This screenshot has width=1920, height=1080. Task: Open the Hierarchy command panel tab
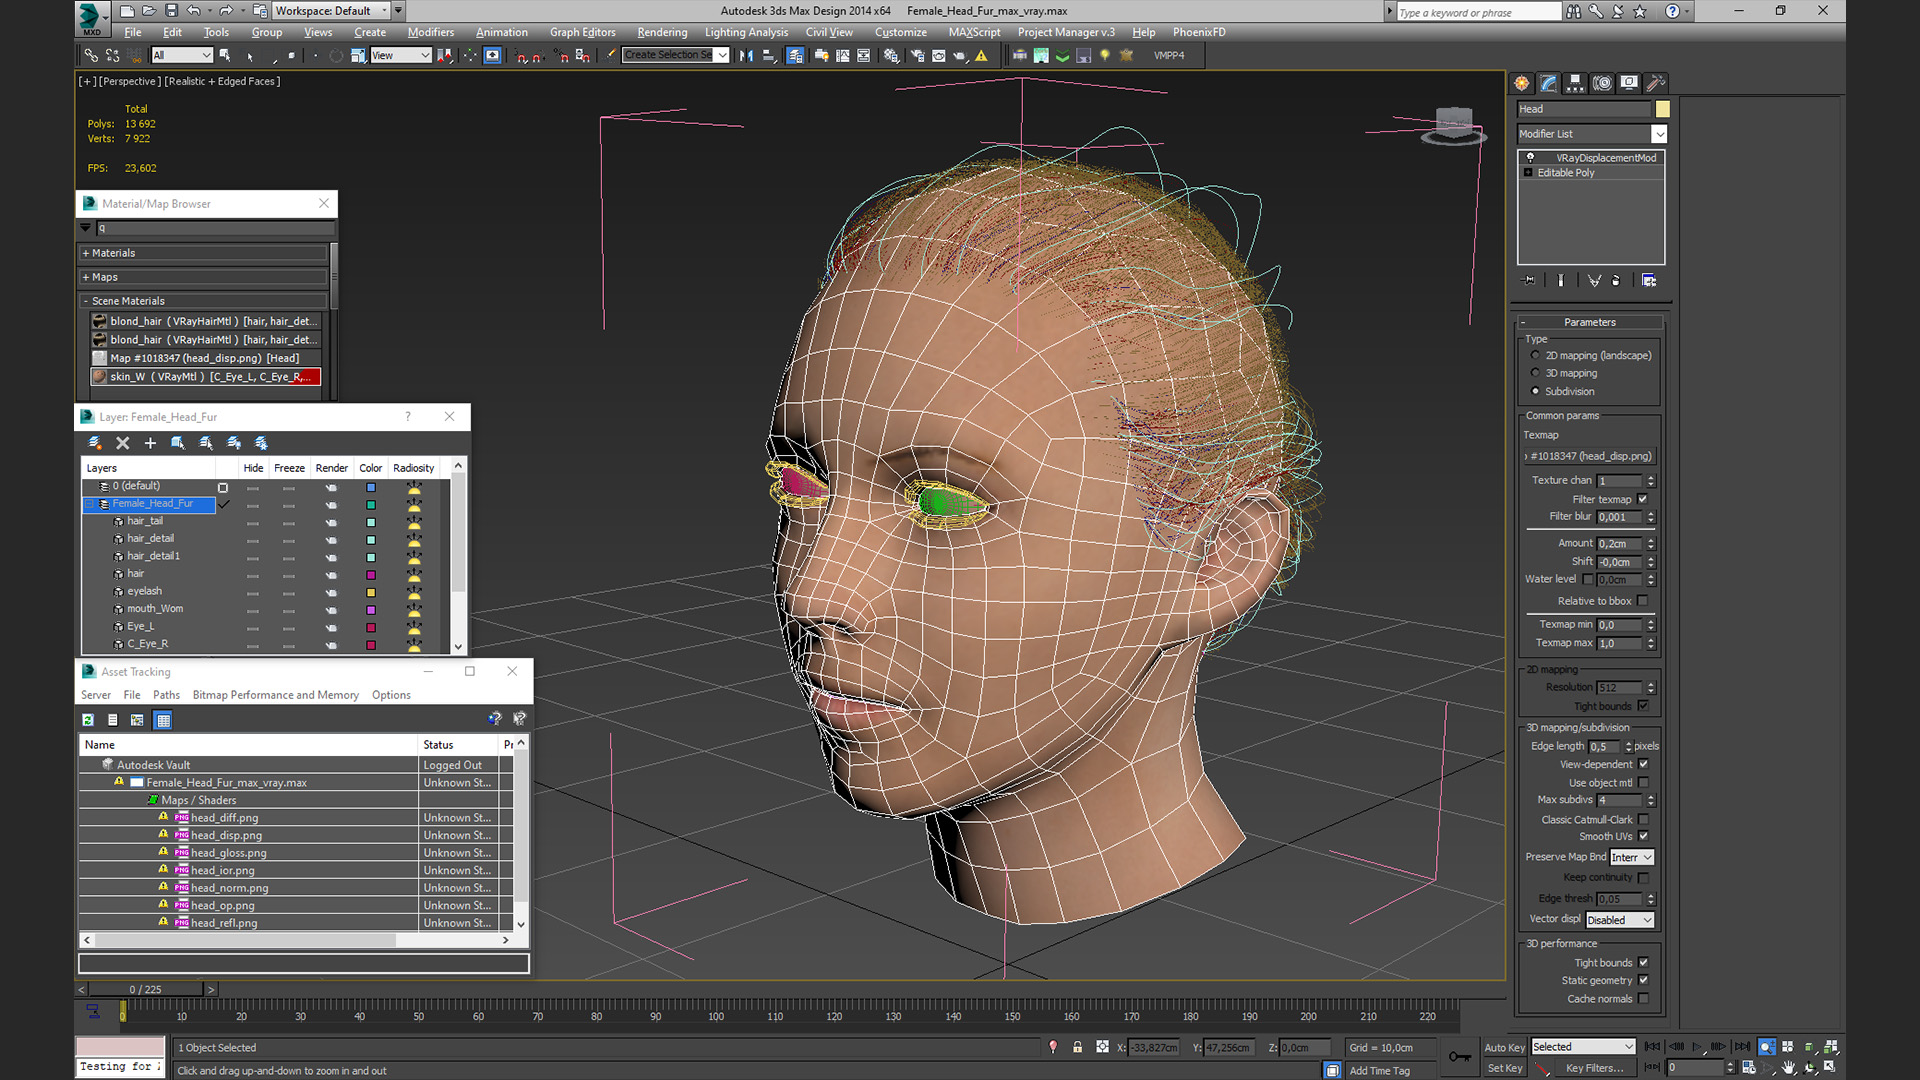coord(1575,83)
